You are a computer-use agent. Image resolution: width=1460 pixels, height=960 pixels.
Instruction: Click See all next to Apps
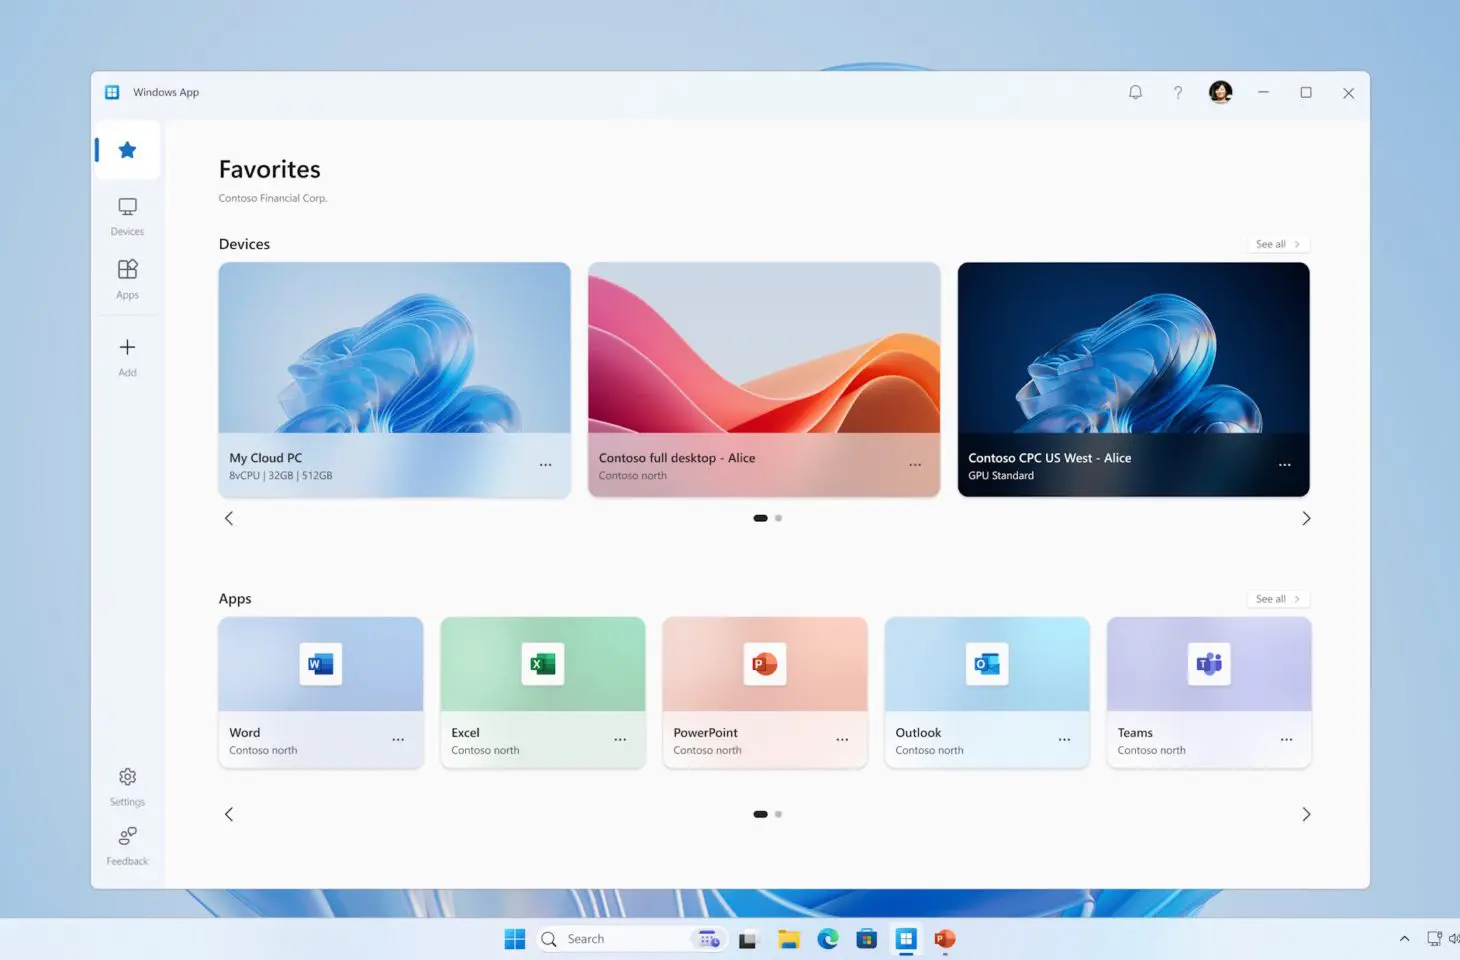1277,598
